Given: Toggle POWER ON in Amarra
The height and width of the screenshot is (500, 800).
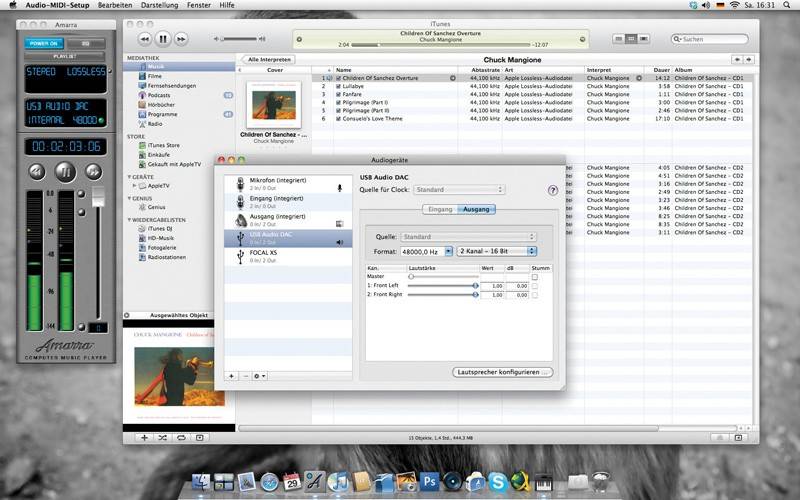Looking at the screenshot, I should click(44, 44).
